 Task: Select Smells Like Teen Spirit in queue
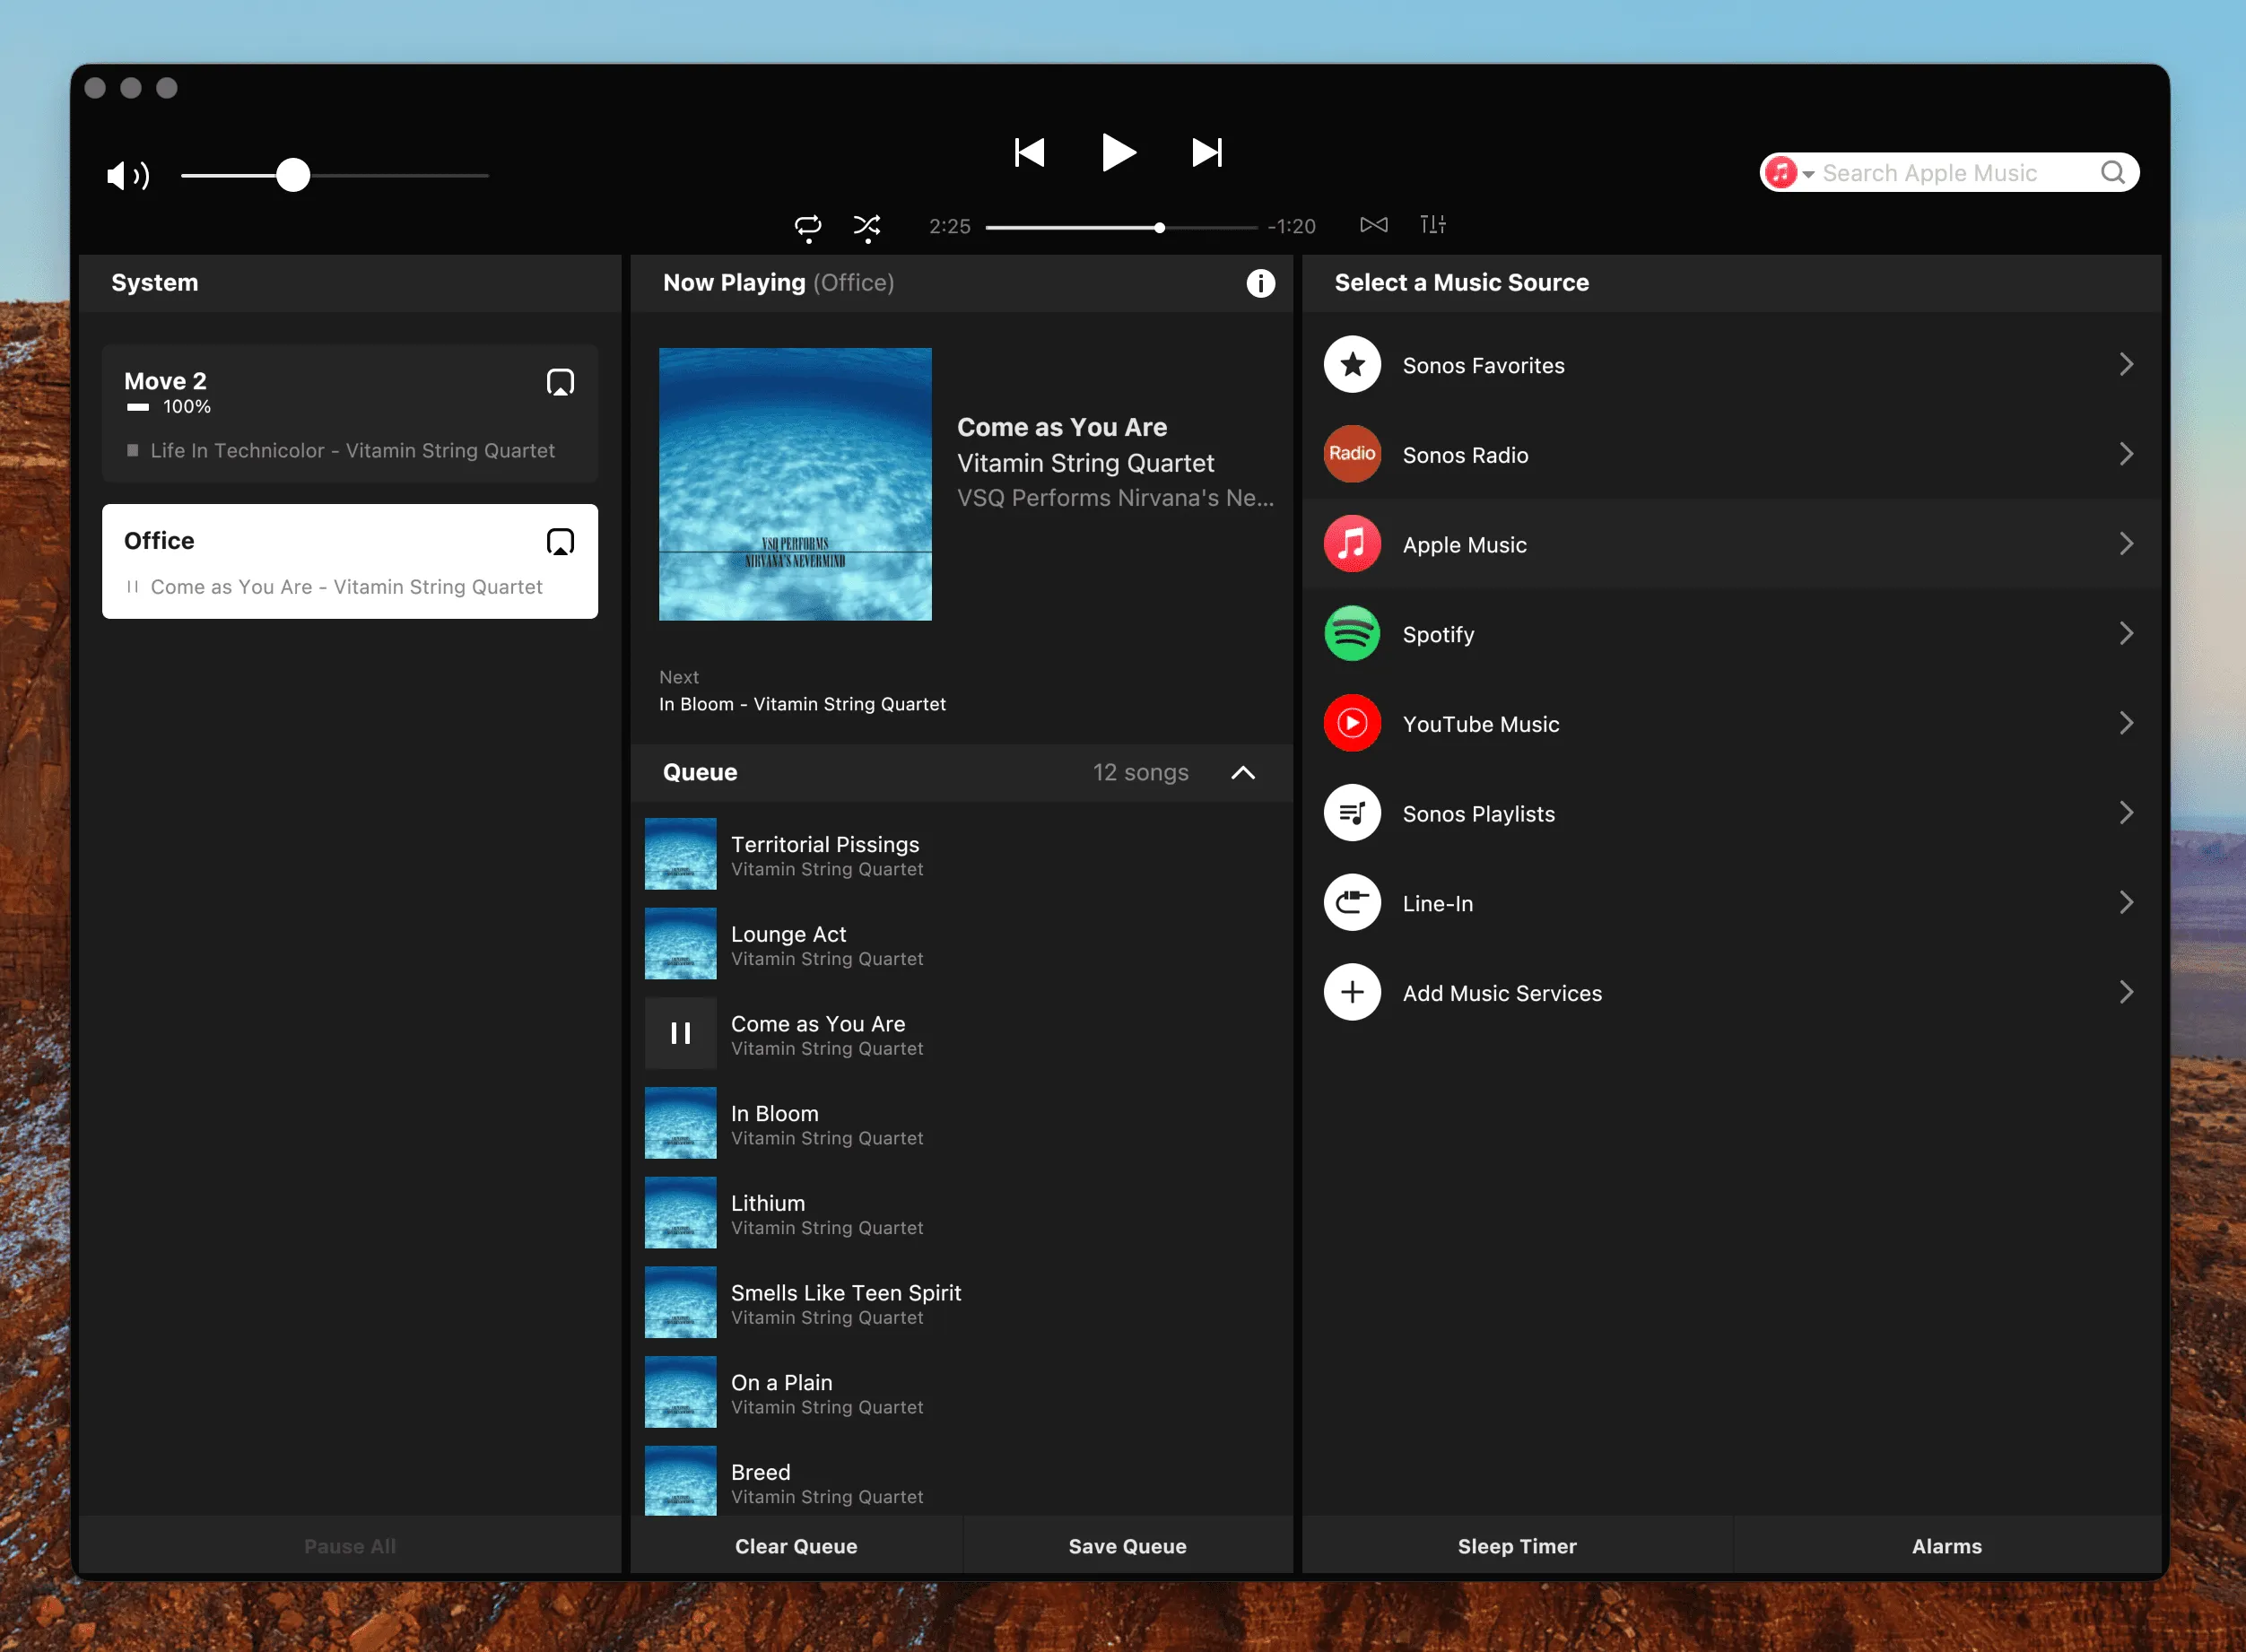tap(961, 1303)
